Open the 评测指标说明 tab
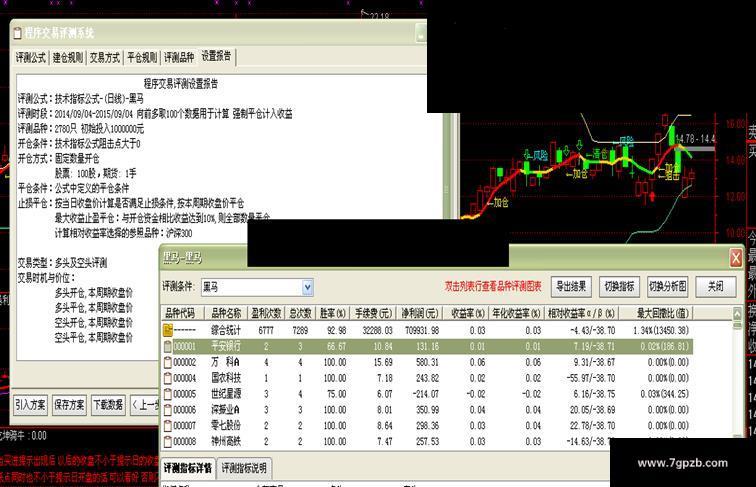The width and height of the screenshot is (756, 487). [244, 468]
